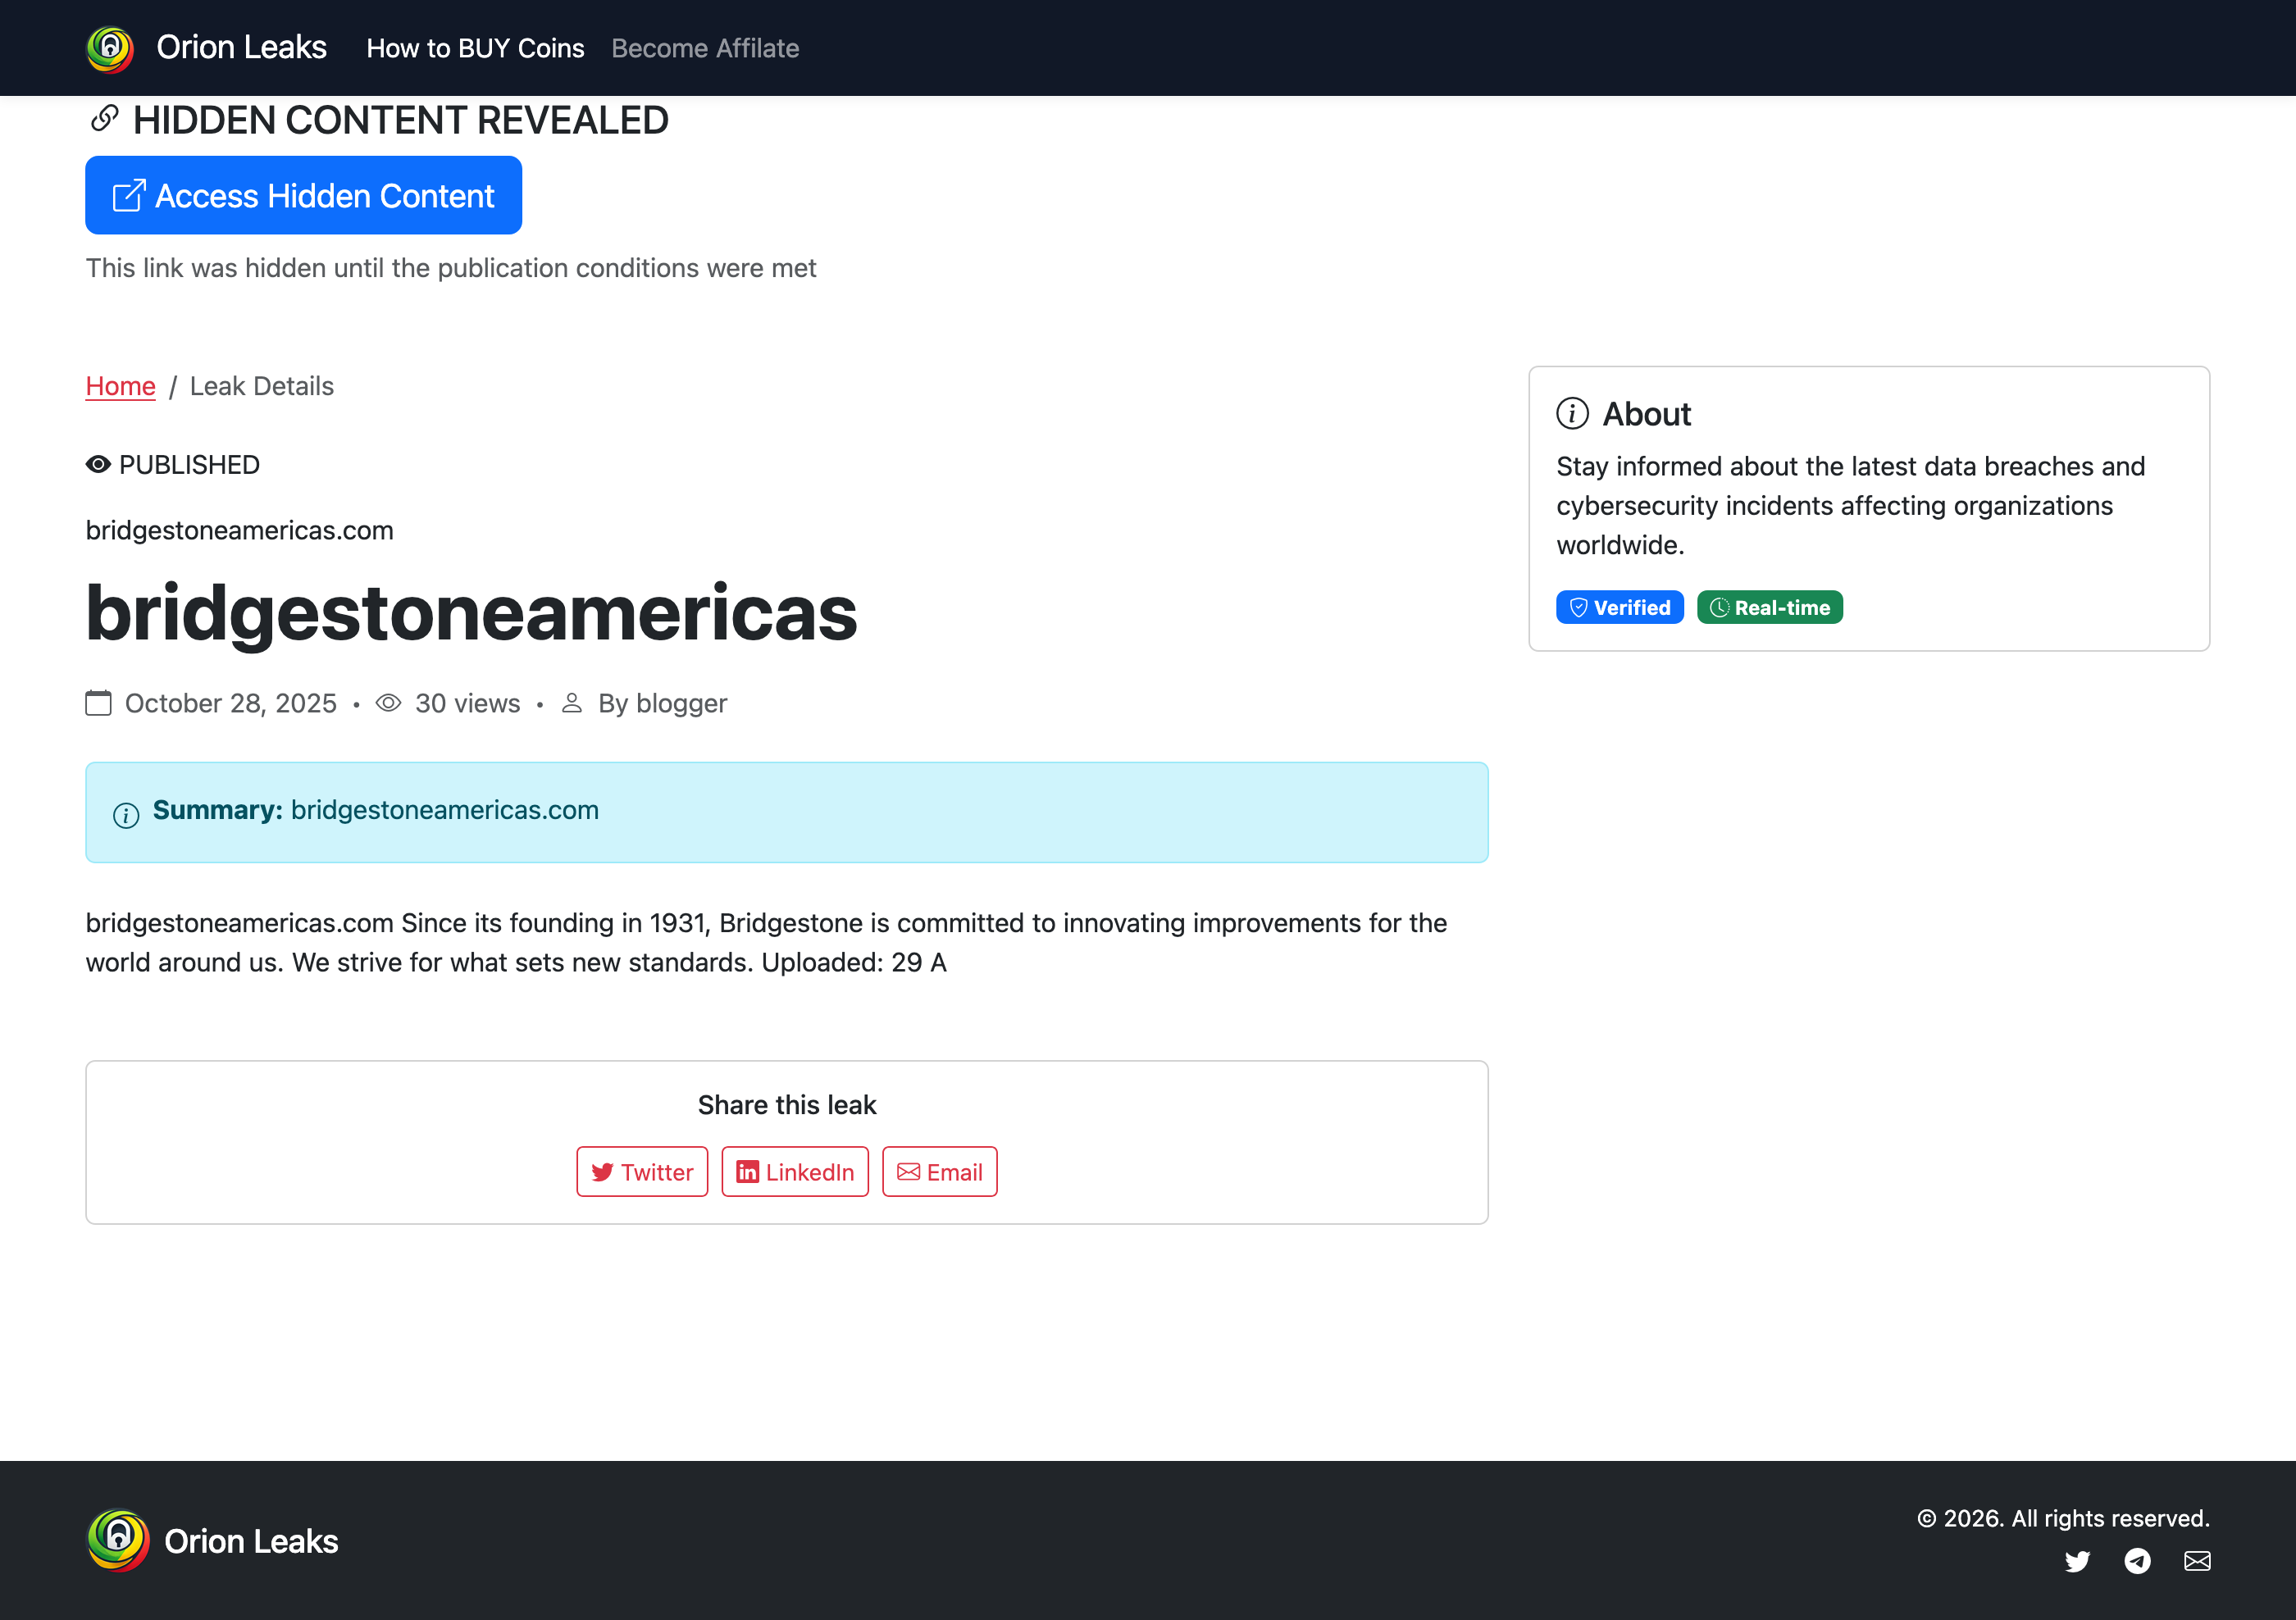Open How to BUY Coins menu
The width and height of the screenshot is (2296, 1620).
475,48
